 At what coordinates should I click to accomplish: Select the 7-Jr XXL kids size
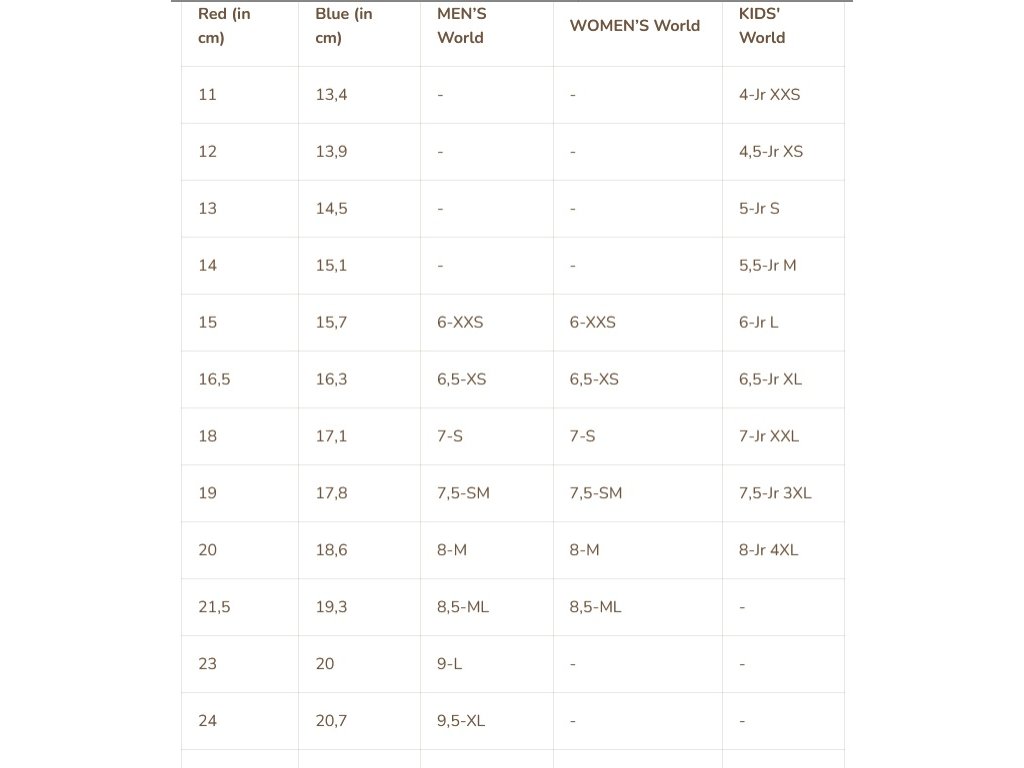pyautogui.click(x=769, y=437)
